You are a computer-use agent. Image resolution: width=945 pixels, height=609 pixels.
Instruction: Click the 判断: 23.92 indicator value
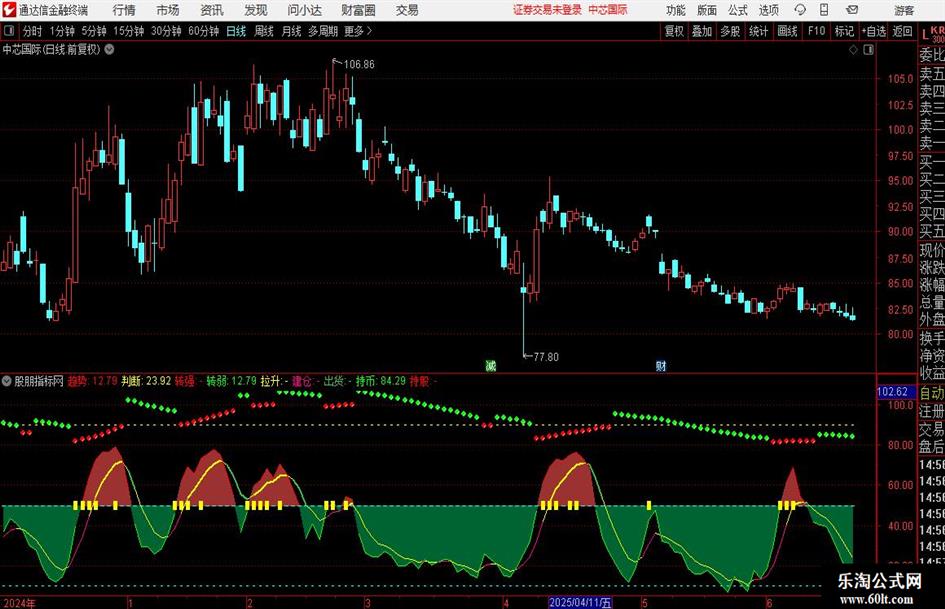point(146,381)
